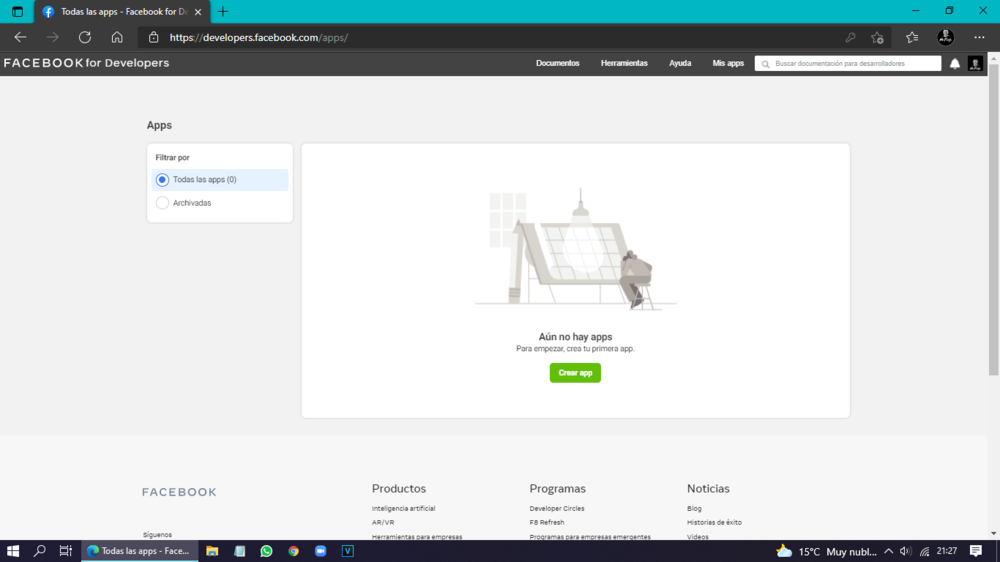Go to browser home page icon
The image size is (1000, 562).
coord(117,37)
